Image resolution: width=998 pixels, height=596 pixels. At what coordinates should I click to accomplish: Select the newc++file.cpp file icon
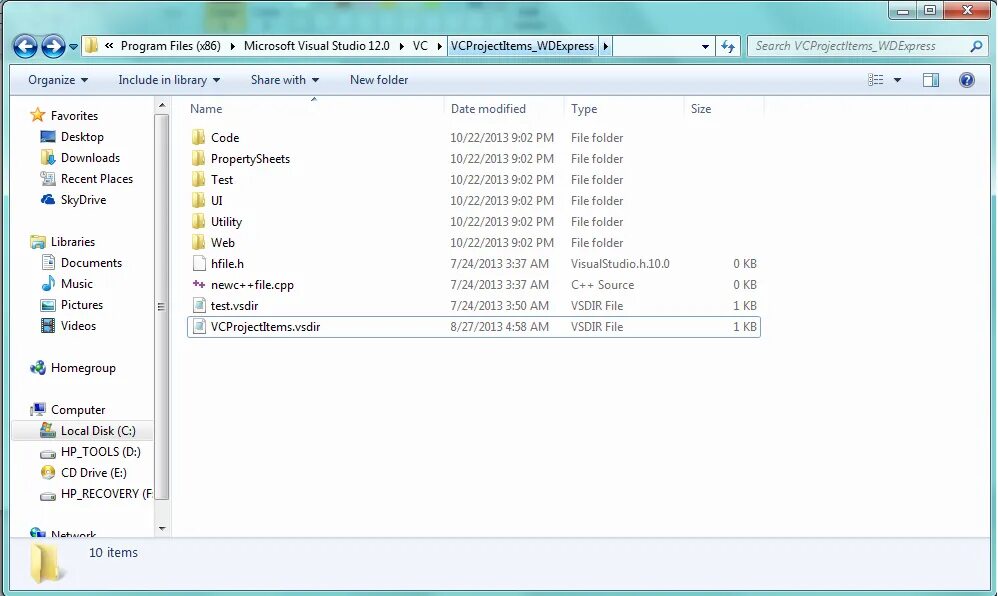tap(199, 285)
